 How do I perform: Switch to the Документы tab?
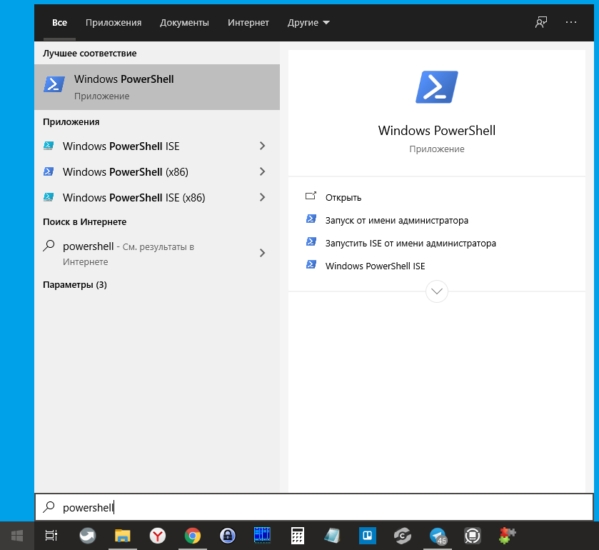point(184,23)
